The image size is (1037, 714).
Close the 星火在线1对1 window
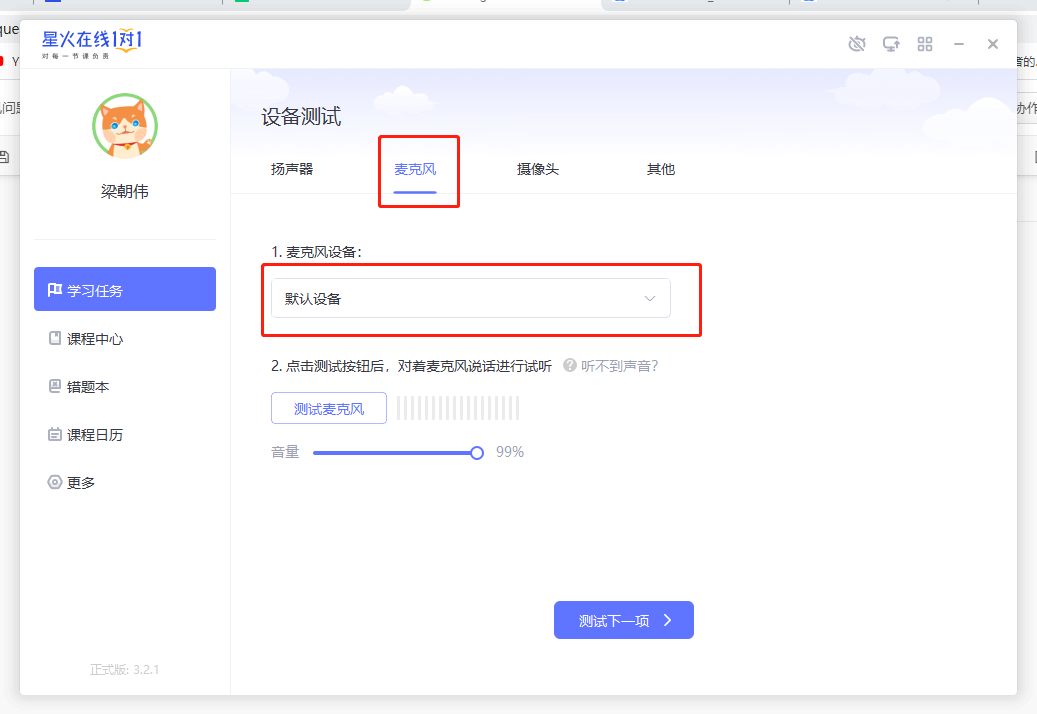[x=992, y=44]
